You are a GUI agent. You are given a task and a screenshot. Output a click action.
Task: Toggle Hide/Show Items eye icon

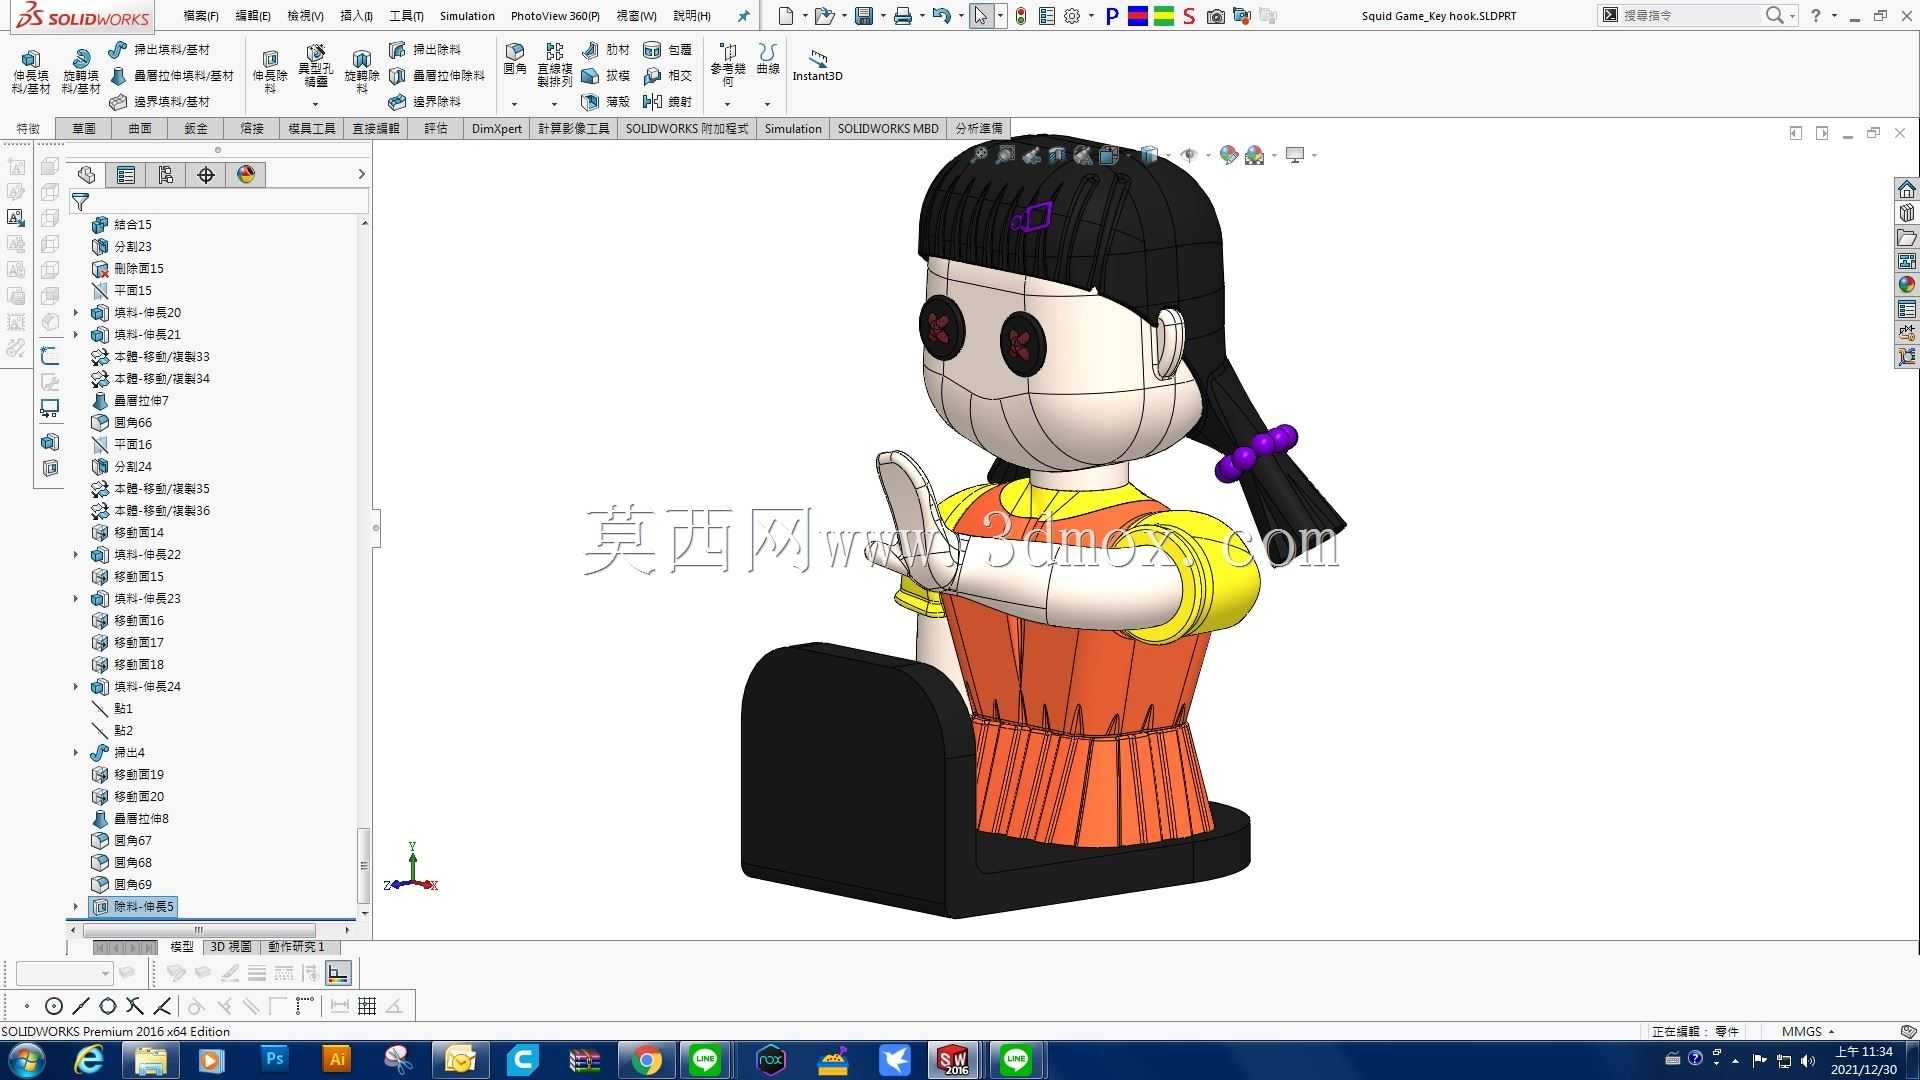(1189, 155)
